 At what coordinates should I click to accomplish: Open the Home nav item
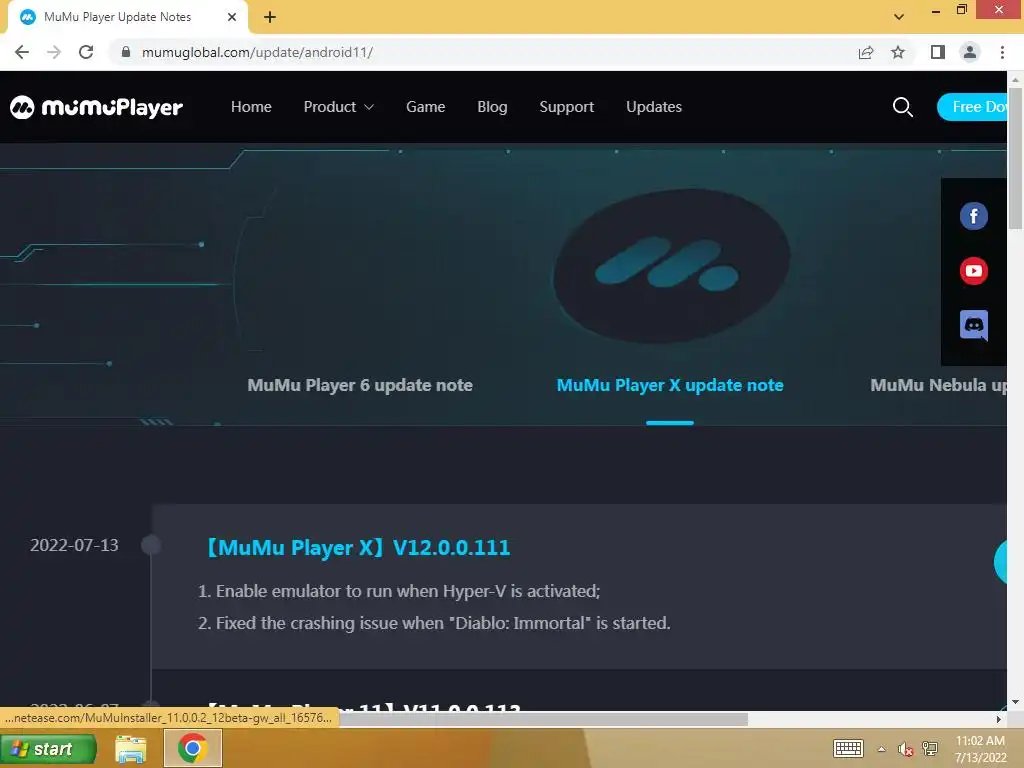251,107
